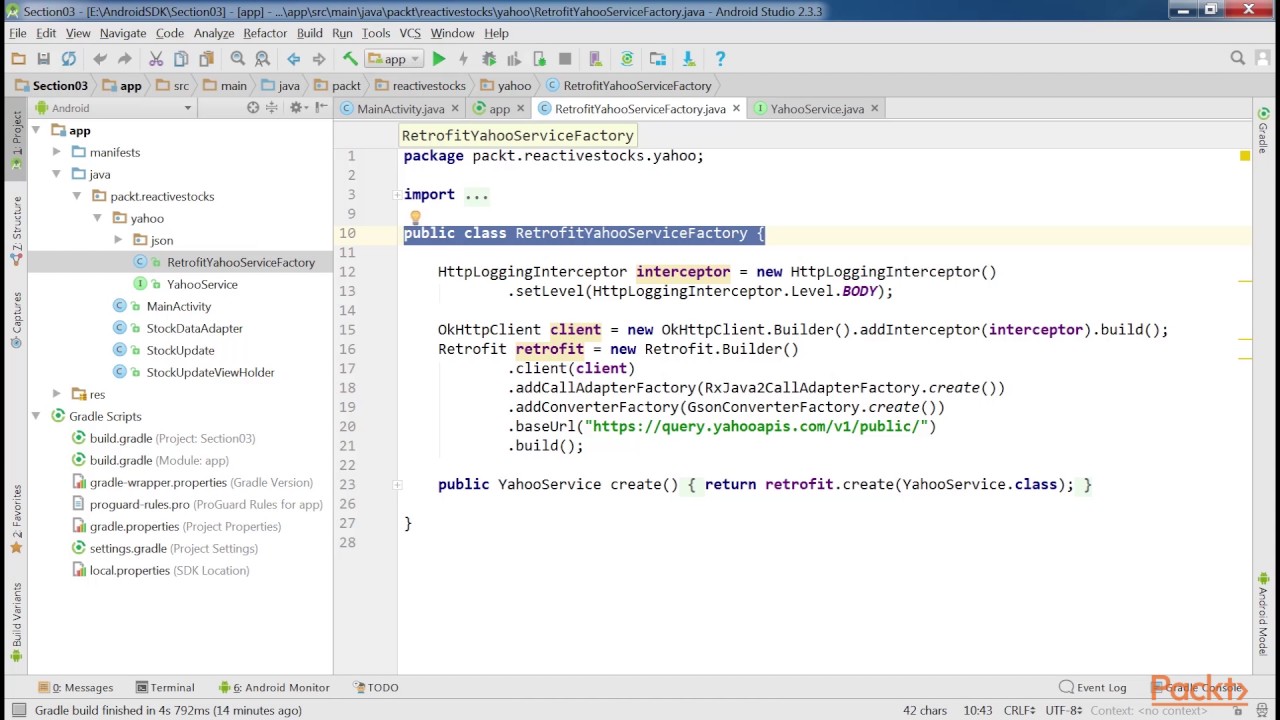
Task: Click the Find magnifier icon
Action: [238, 59]
